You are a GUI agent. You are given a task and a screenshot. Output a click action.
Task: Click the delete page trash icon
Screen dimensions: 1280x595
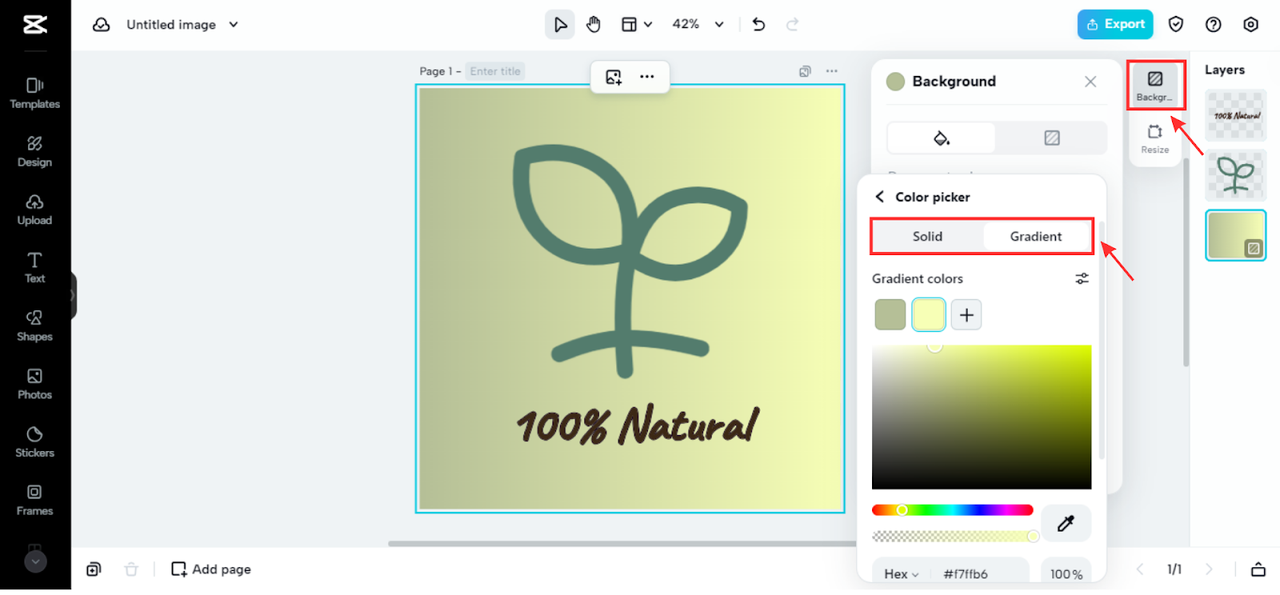click(131, 569)
